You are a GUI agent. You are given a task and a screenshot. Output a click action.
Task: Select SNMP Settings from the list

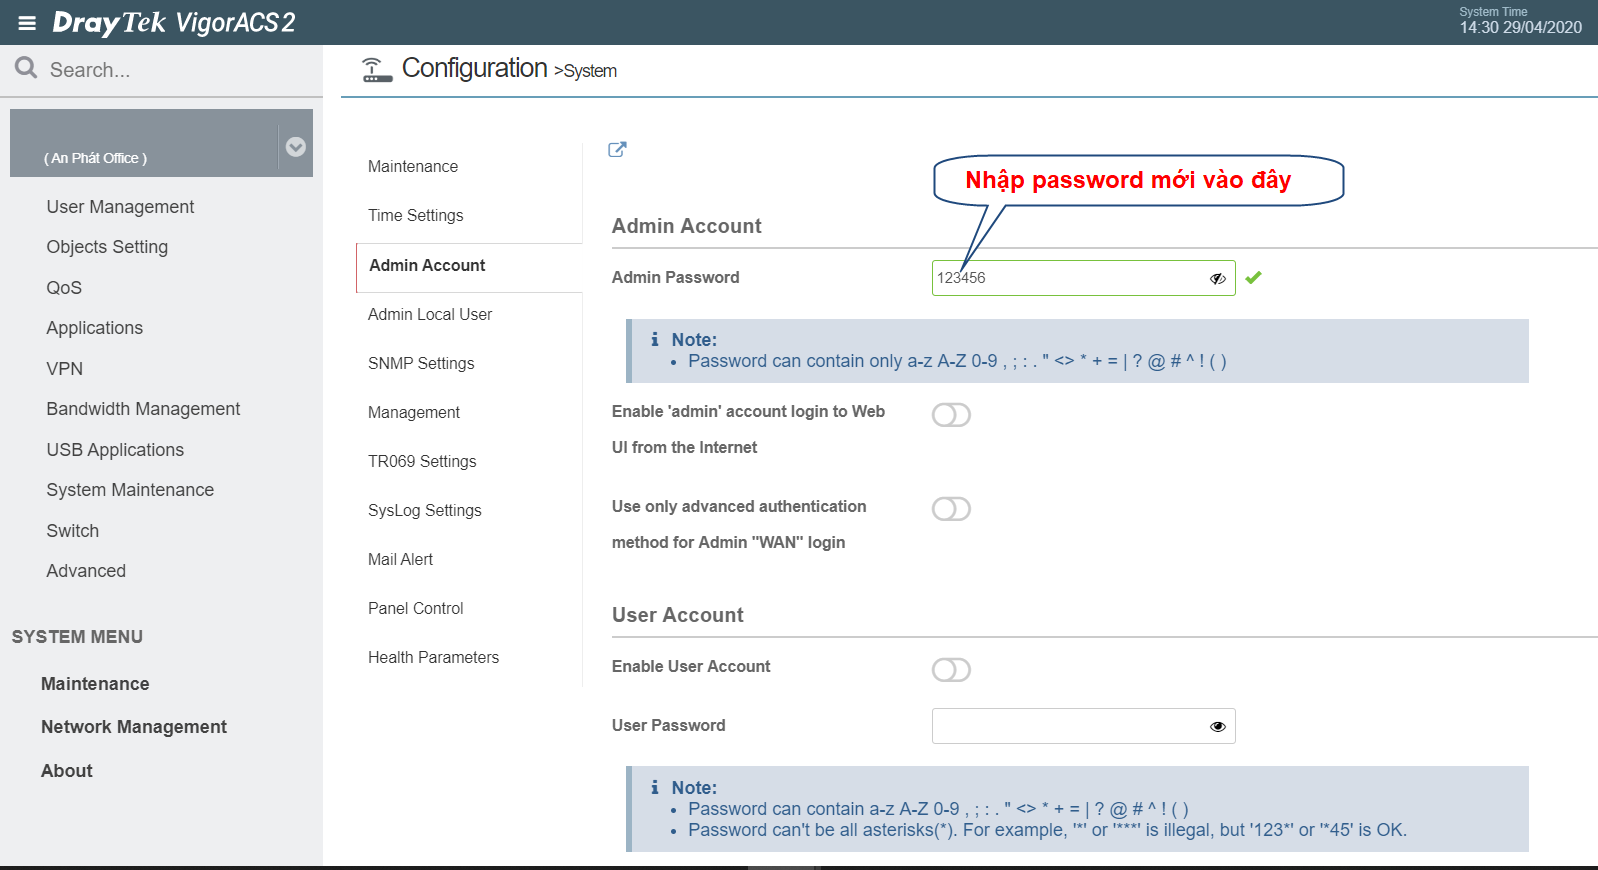pos(421,363)
